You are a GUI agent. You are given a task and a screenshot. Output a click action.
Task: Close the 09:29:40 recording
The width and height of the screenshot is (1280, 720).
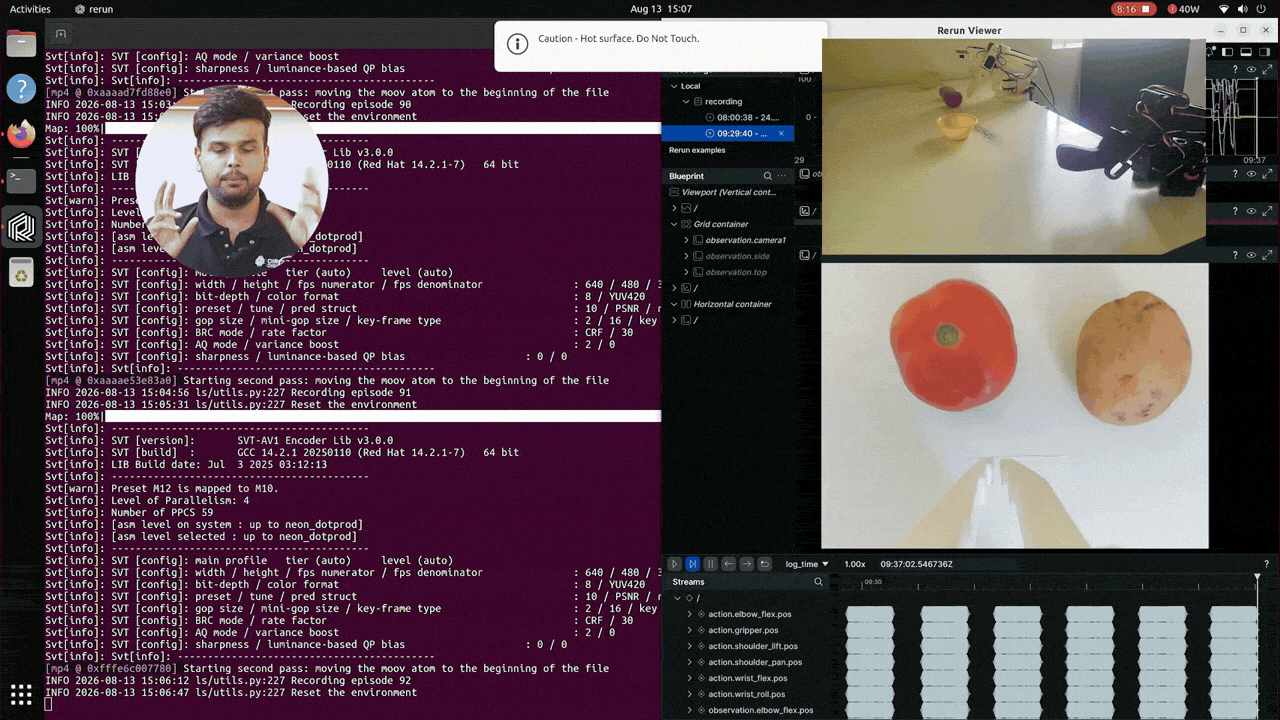click(781, 133)
